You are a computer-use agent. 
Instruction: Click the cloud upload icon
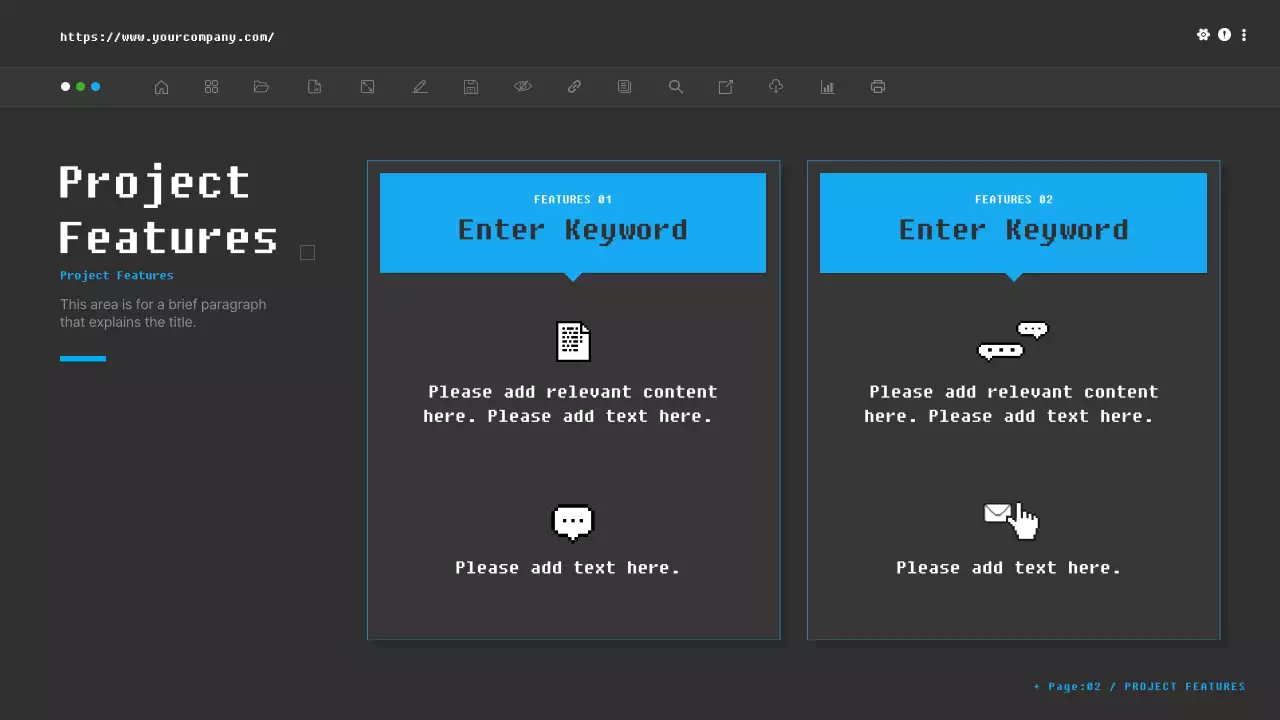point(775,87)
